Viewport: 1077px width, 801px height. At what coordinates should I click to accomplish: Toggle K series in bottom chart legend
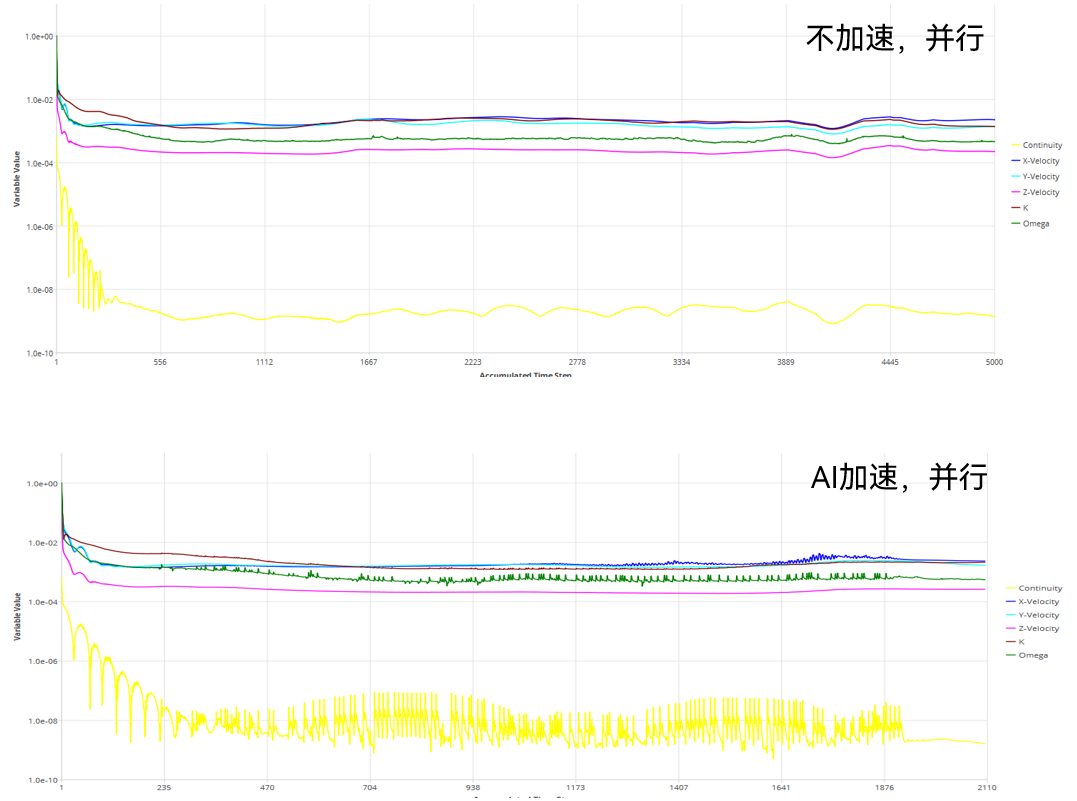coord(1015,642)
